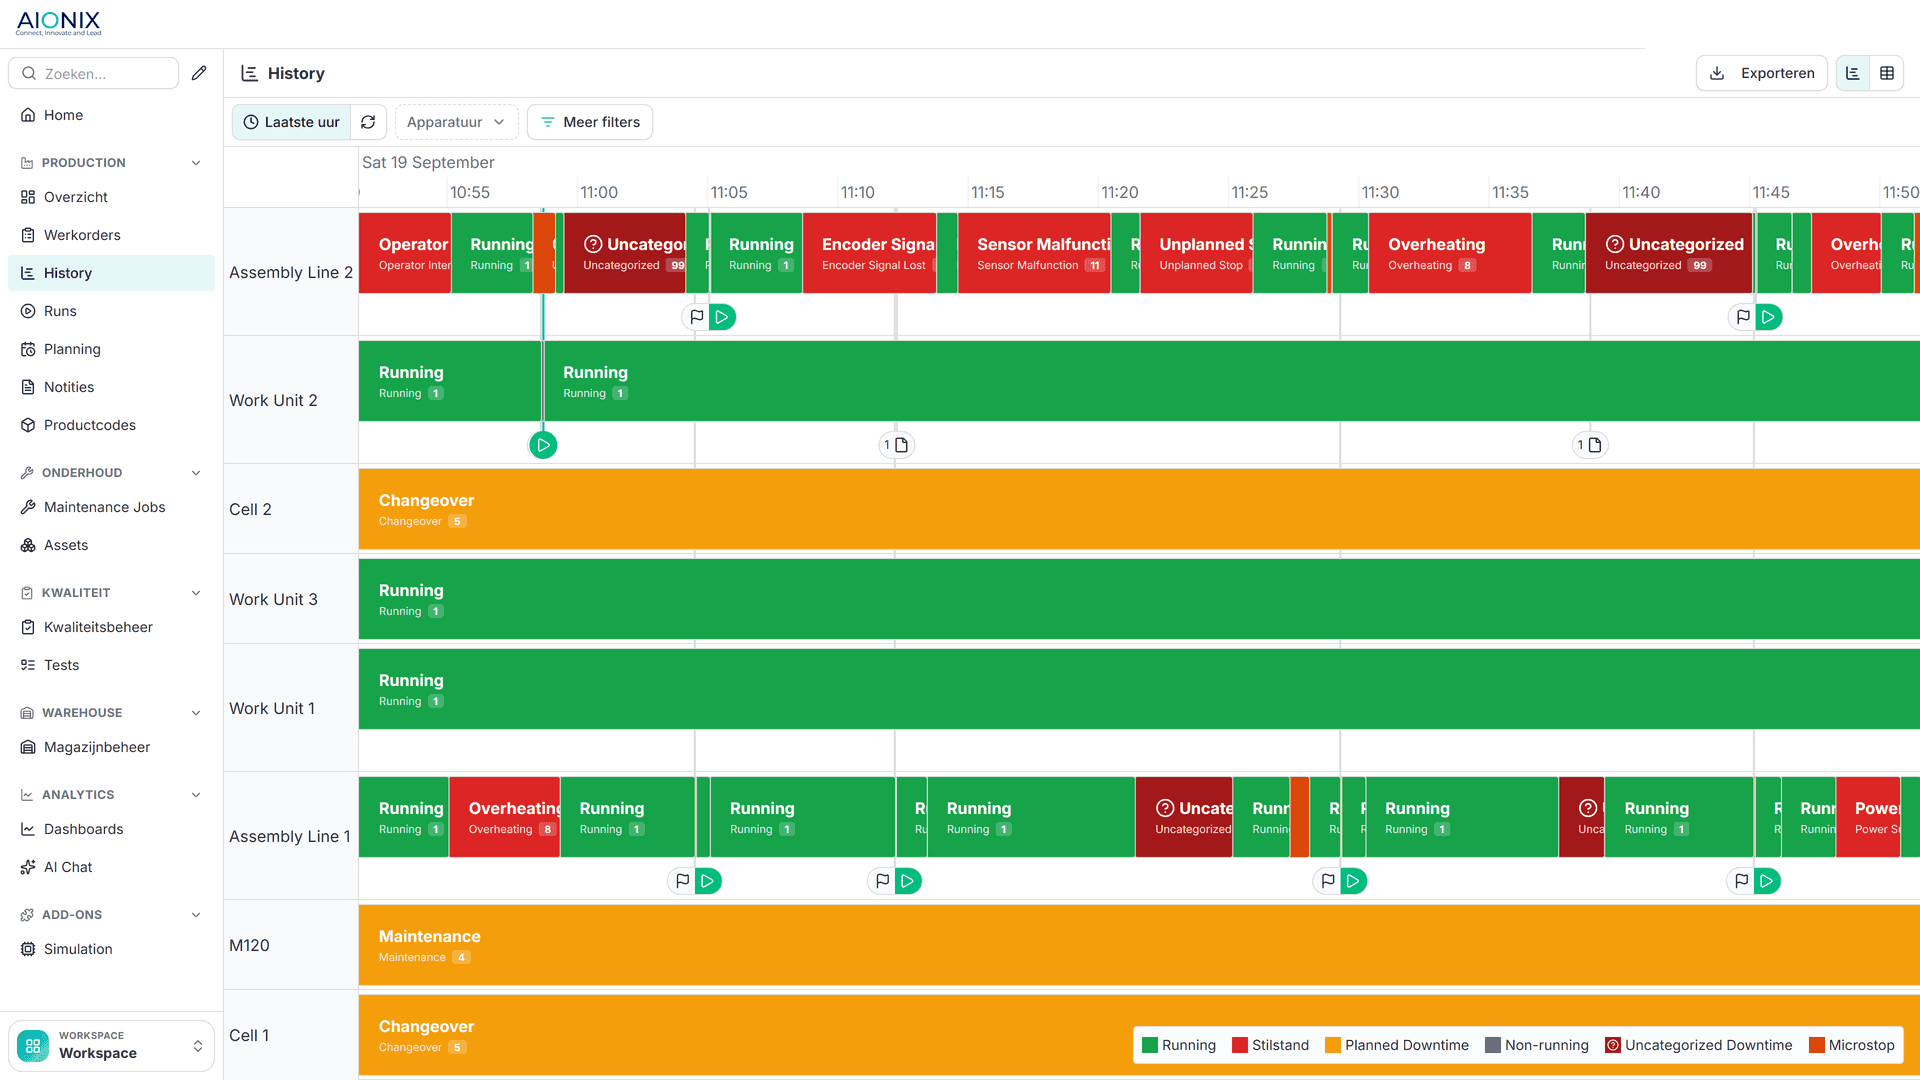
Task: Toggle Uncategorized Downtime in the legend
Action: [1699, 1045]
